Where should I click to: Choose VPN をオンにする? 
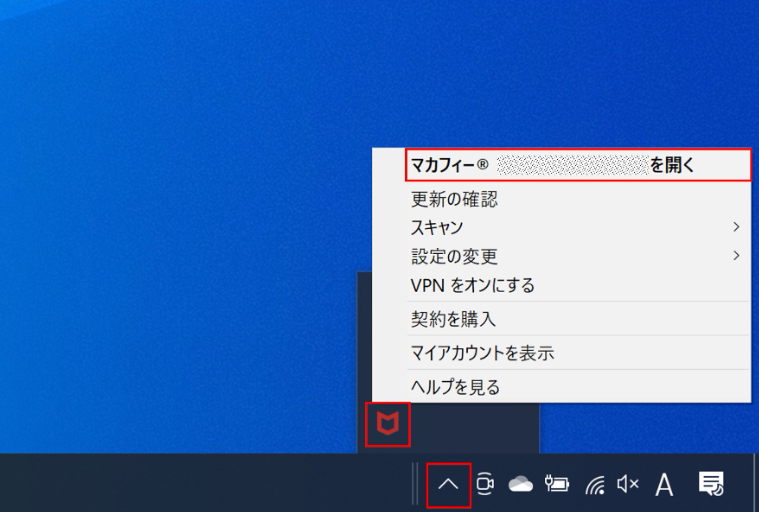tap(578, 285)
